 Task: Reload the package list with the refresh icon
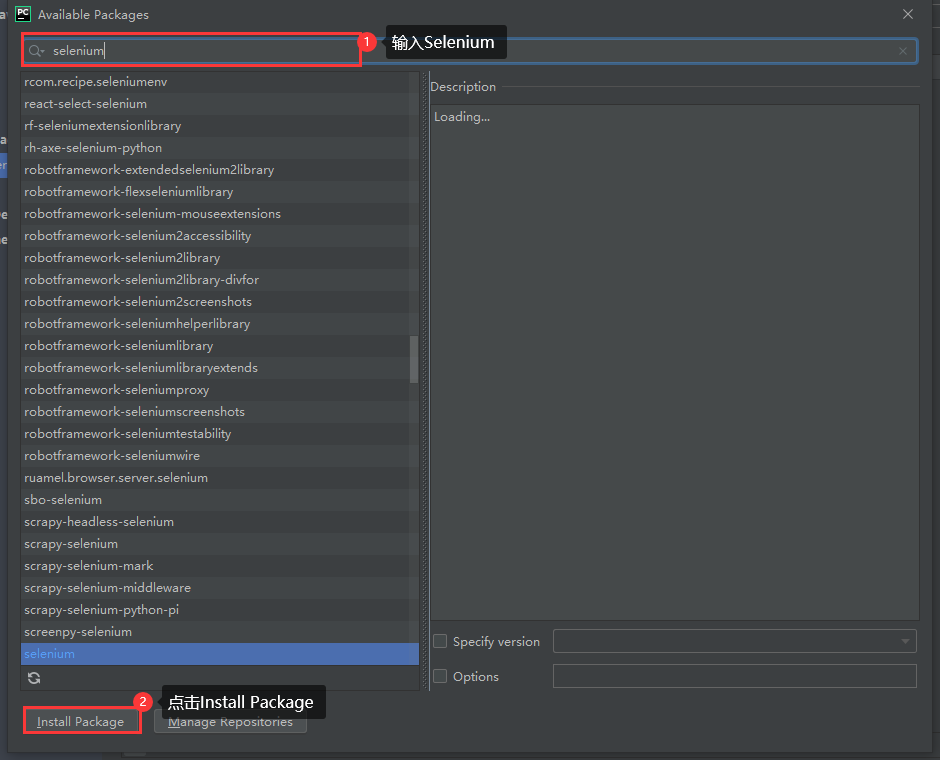(x=34, y=678)
